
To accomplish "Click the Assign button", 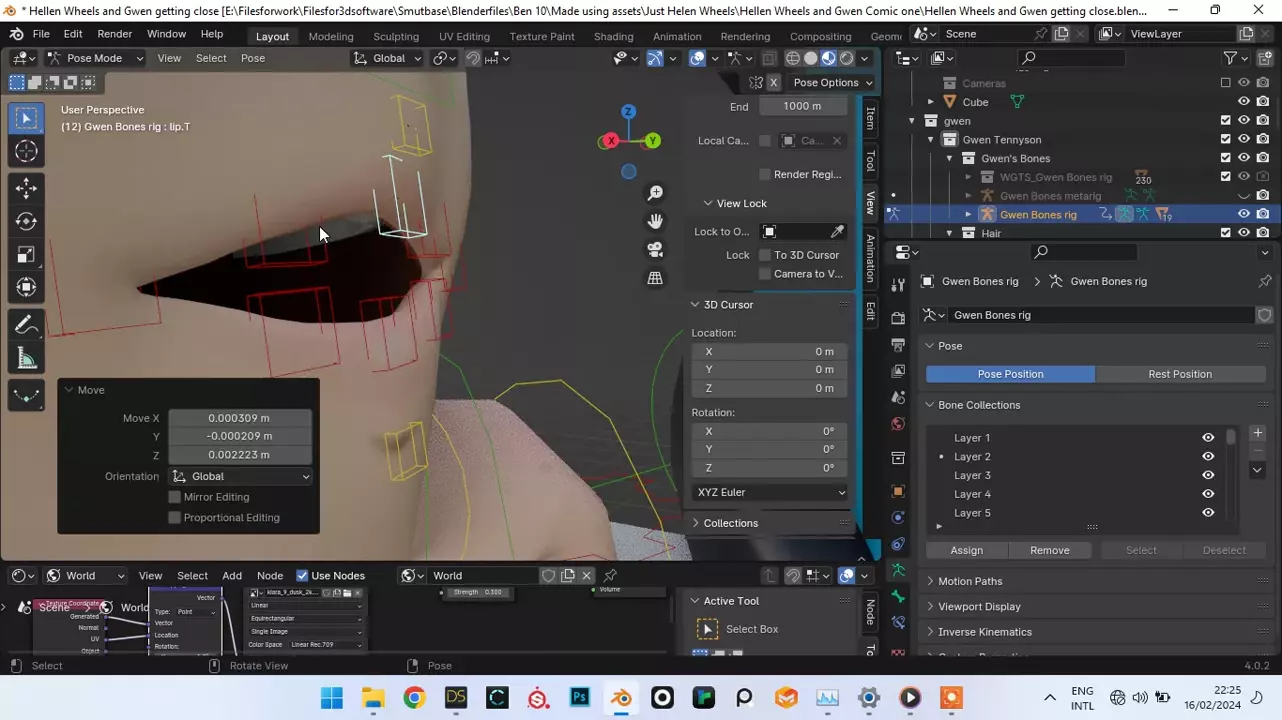I will tap(966, 551).
